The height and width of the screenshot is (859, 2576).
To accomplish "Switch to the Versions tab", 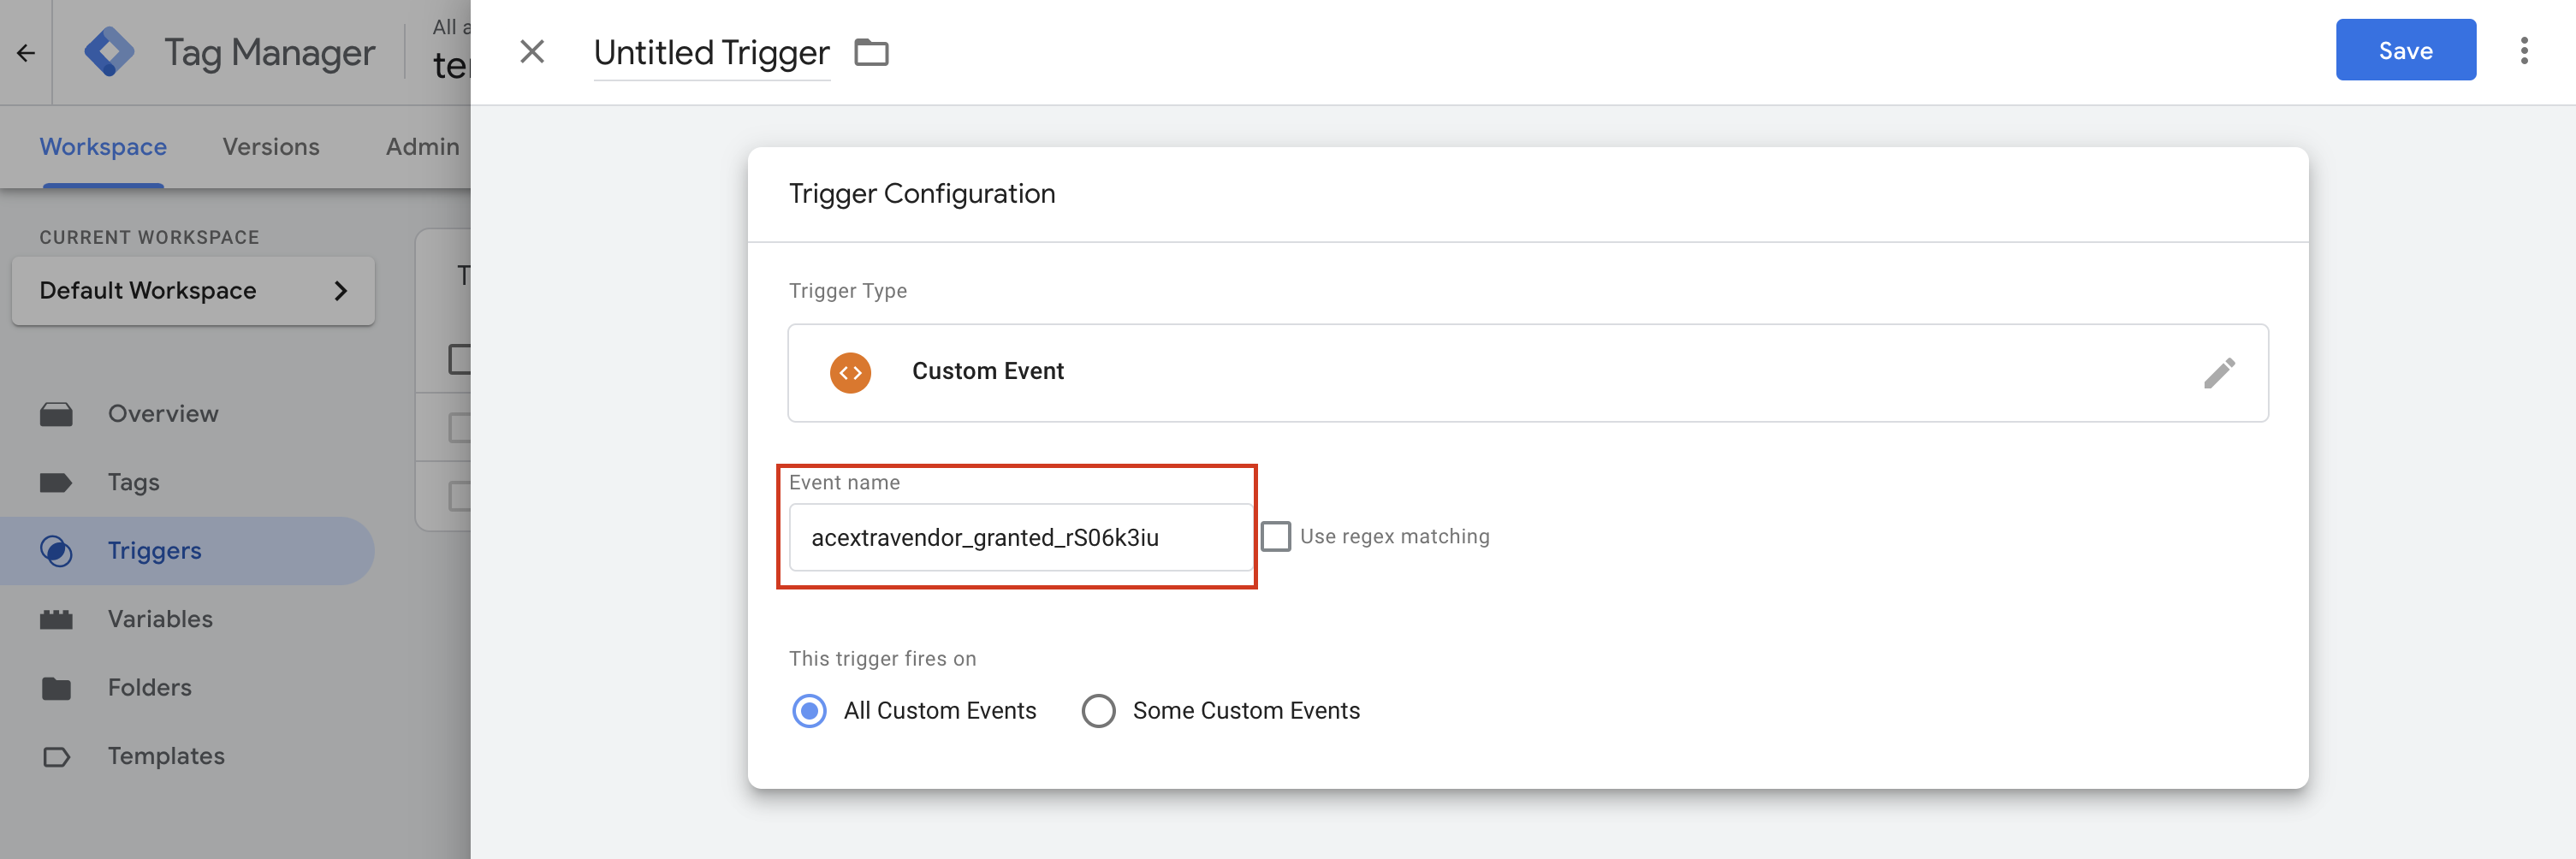I will click(x=271, y=146).
